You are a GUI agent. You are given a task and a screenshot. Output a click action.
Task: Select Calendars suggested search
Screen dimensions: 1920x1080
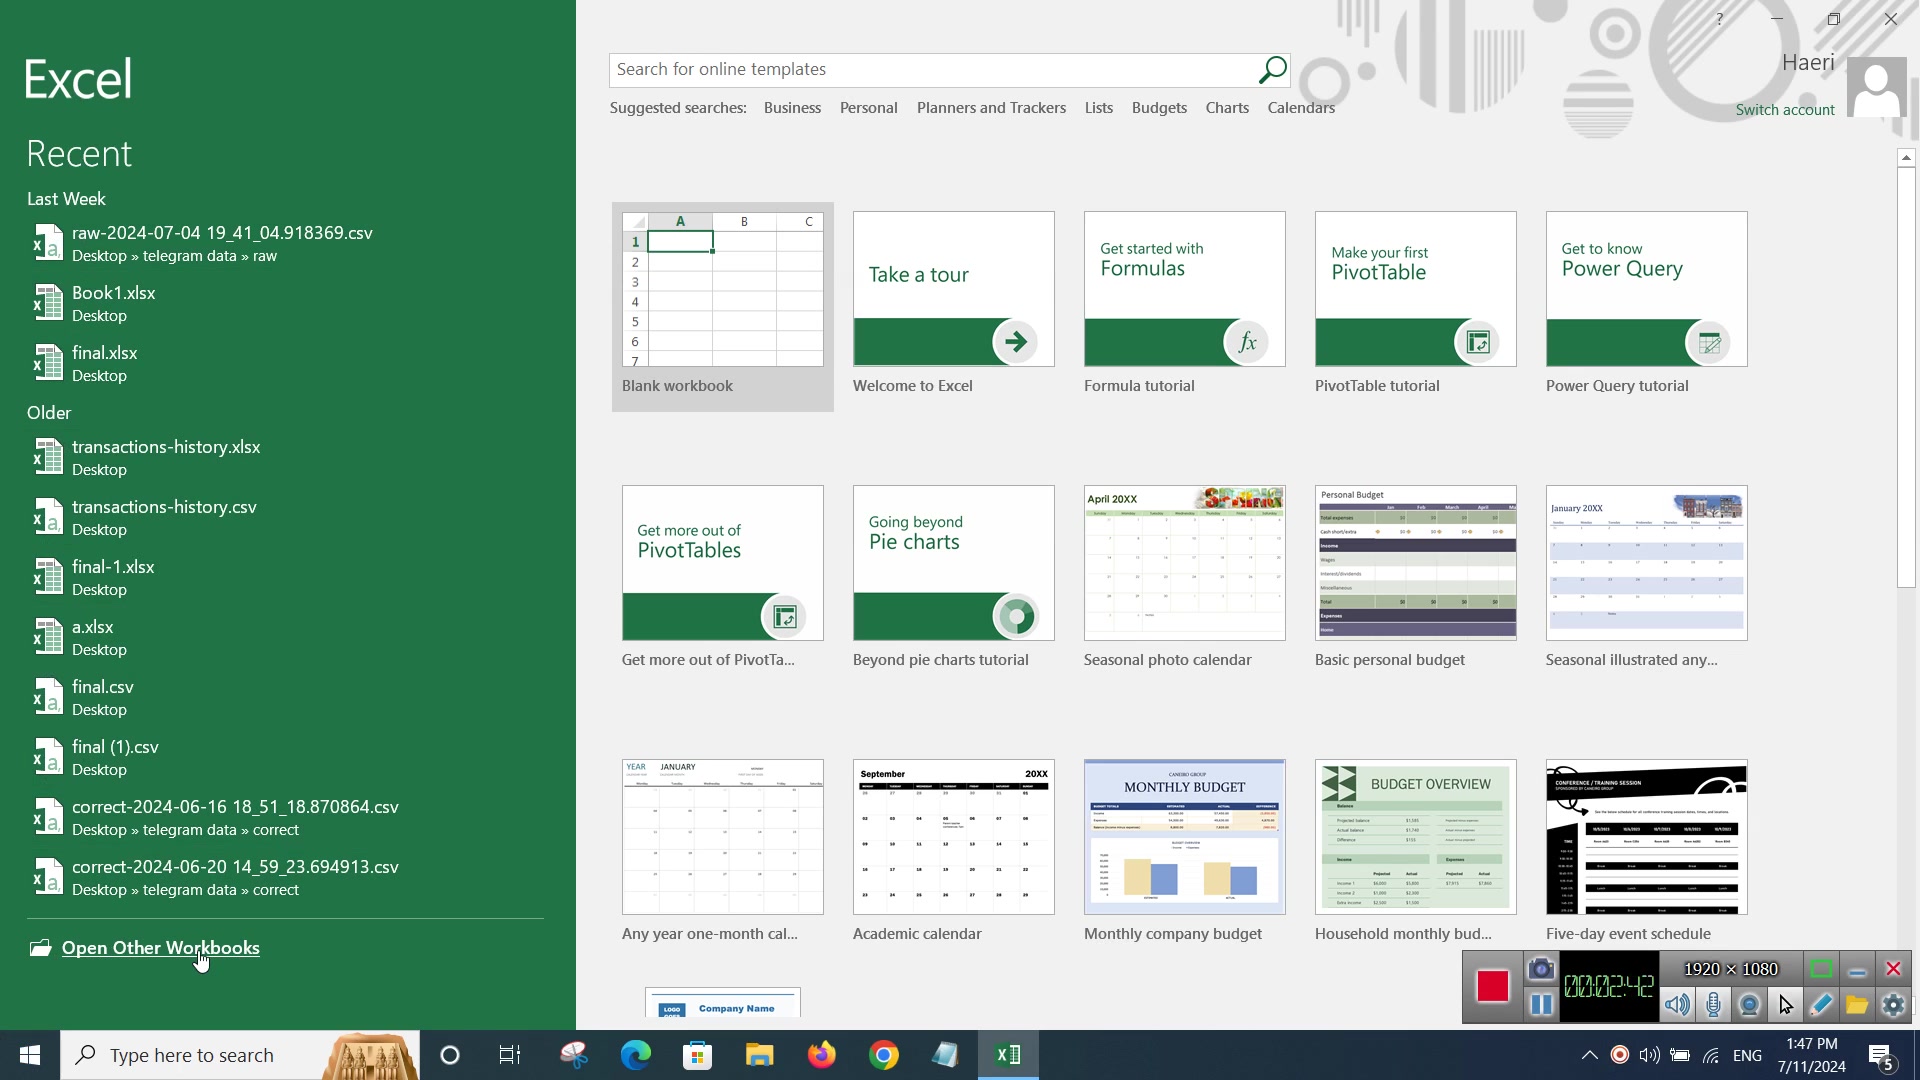(x=1300, y=108)
